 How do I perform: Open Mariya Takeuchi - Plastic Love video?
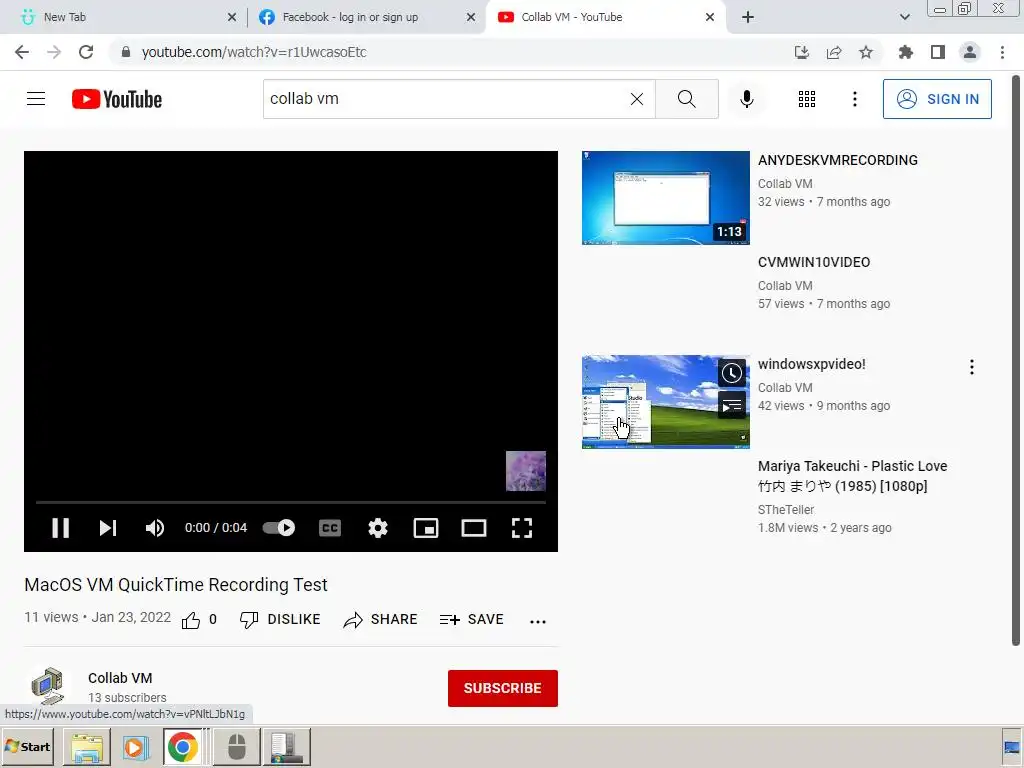(852, 475)
